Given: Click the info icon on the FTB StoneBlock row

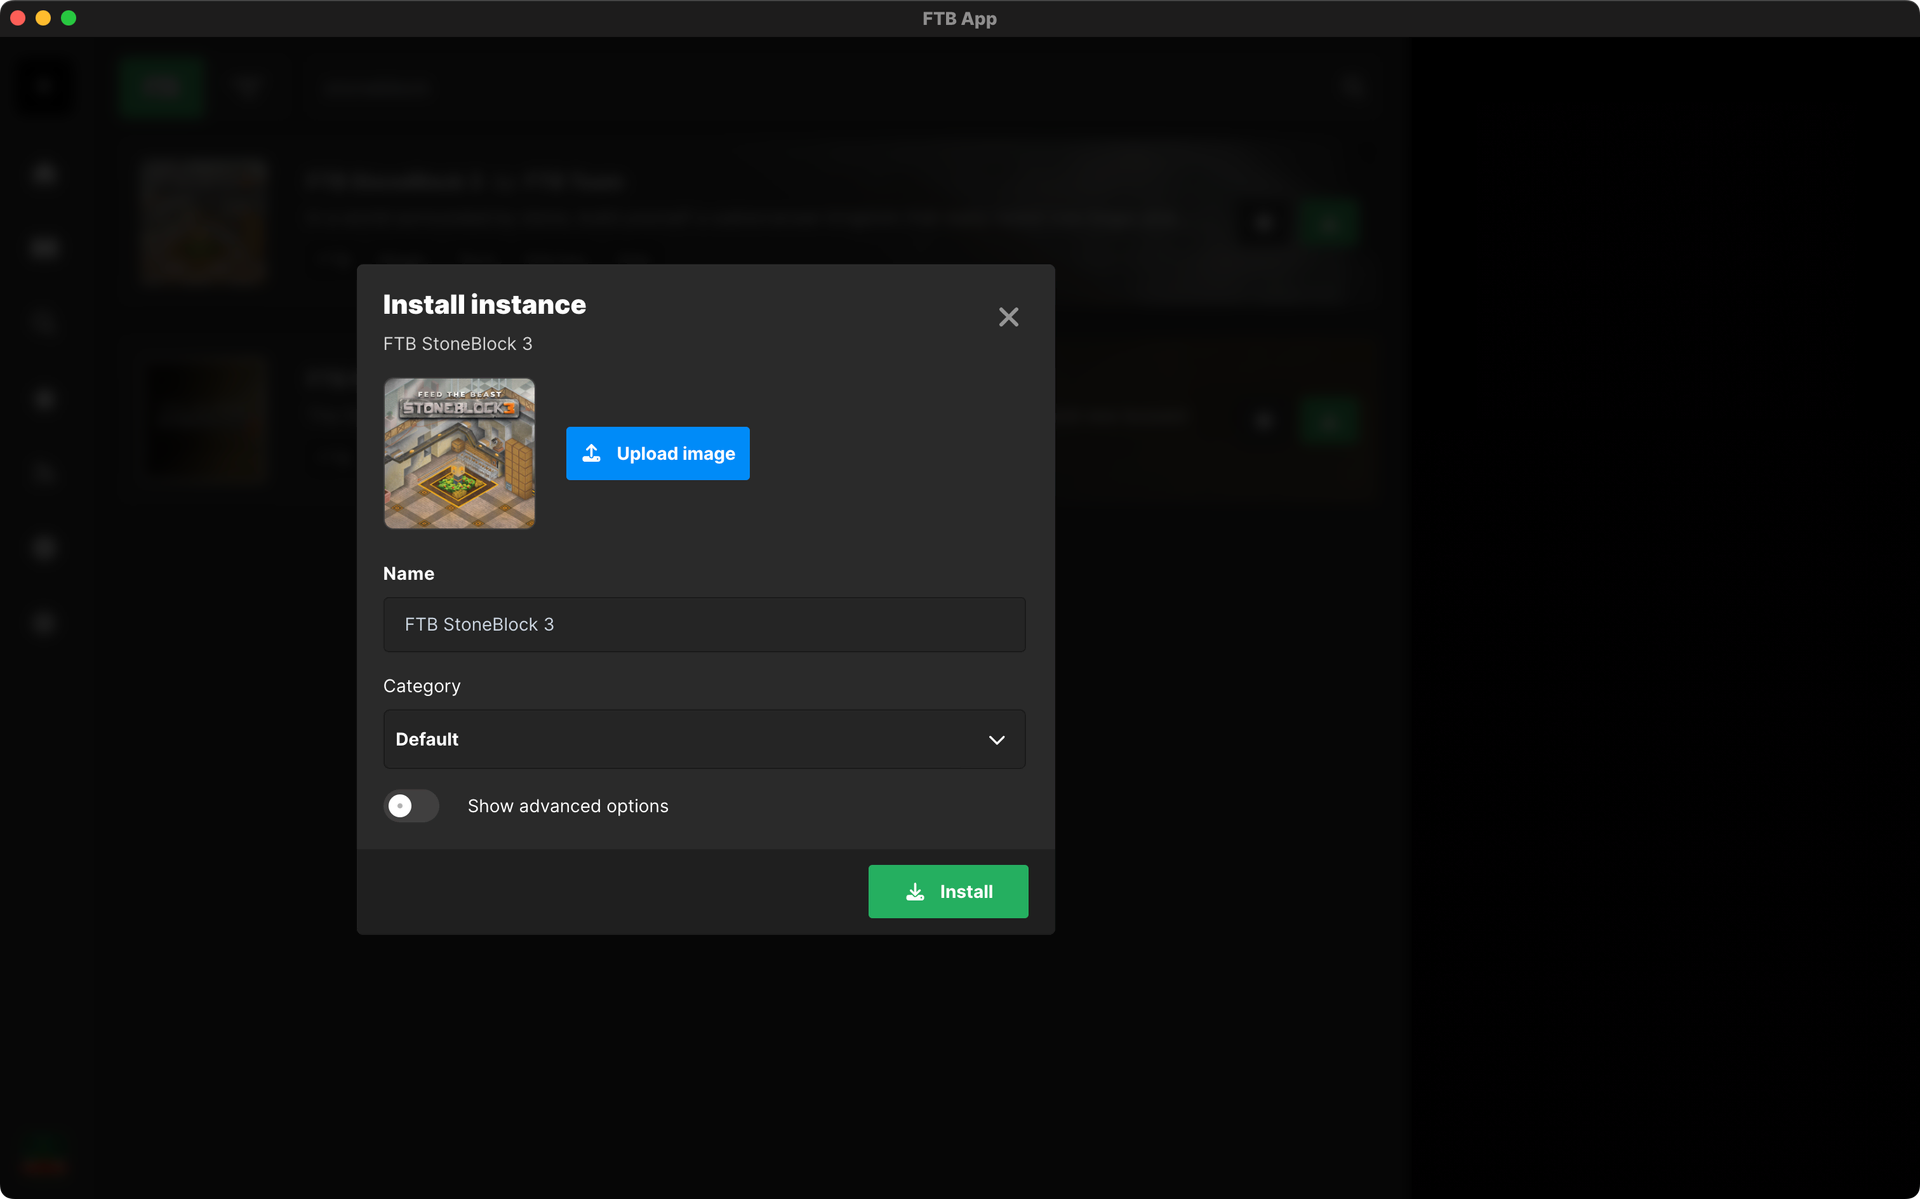Looking at the screenshot, I should pos(1262,222).
